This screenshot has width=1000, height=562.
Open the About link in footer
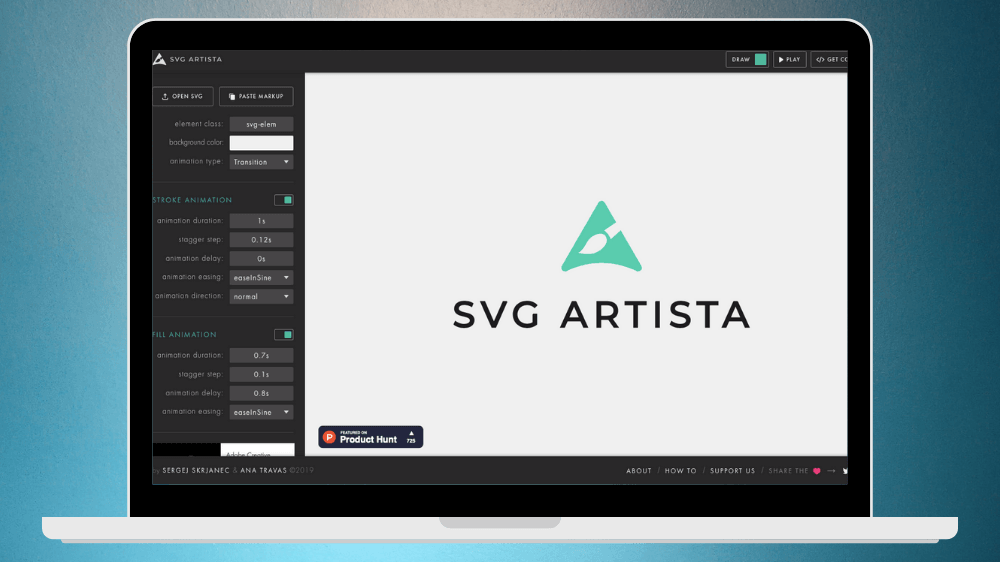638,471
